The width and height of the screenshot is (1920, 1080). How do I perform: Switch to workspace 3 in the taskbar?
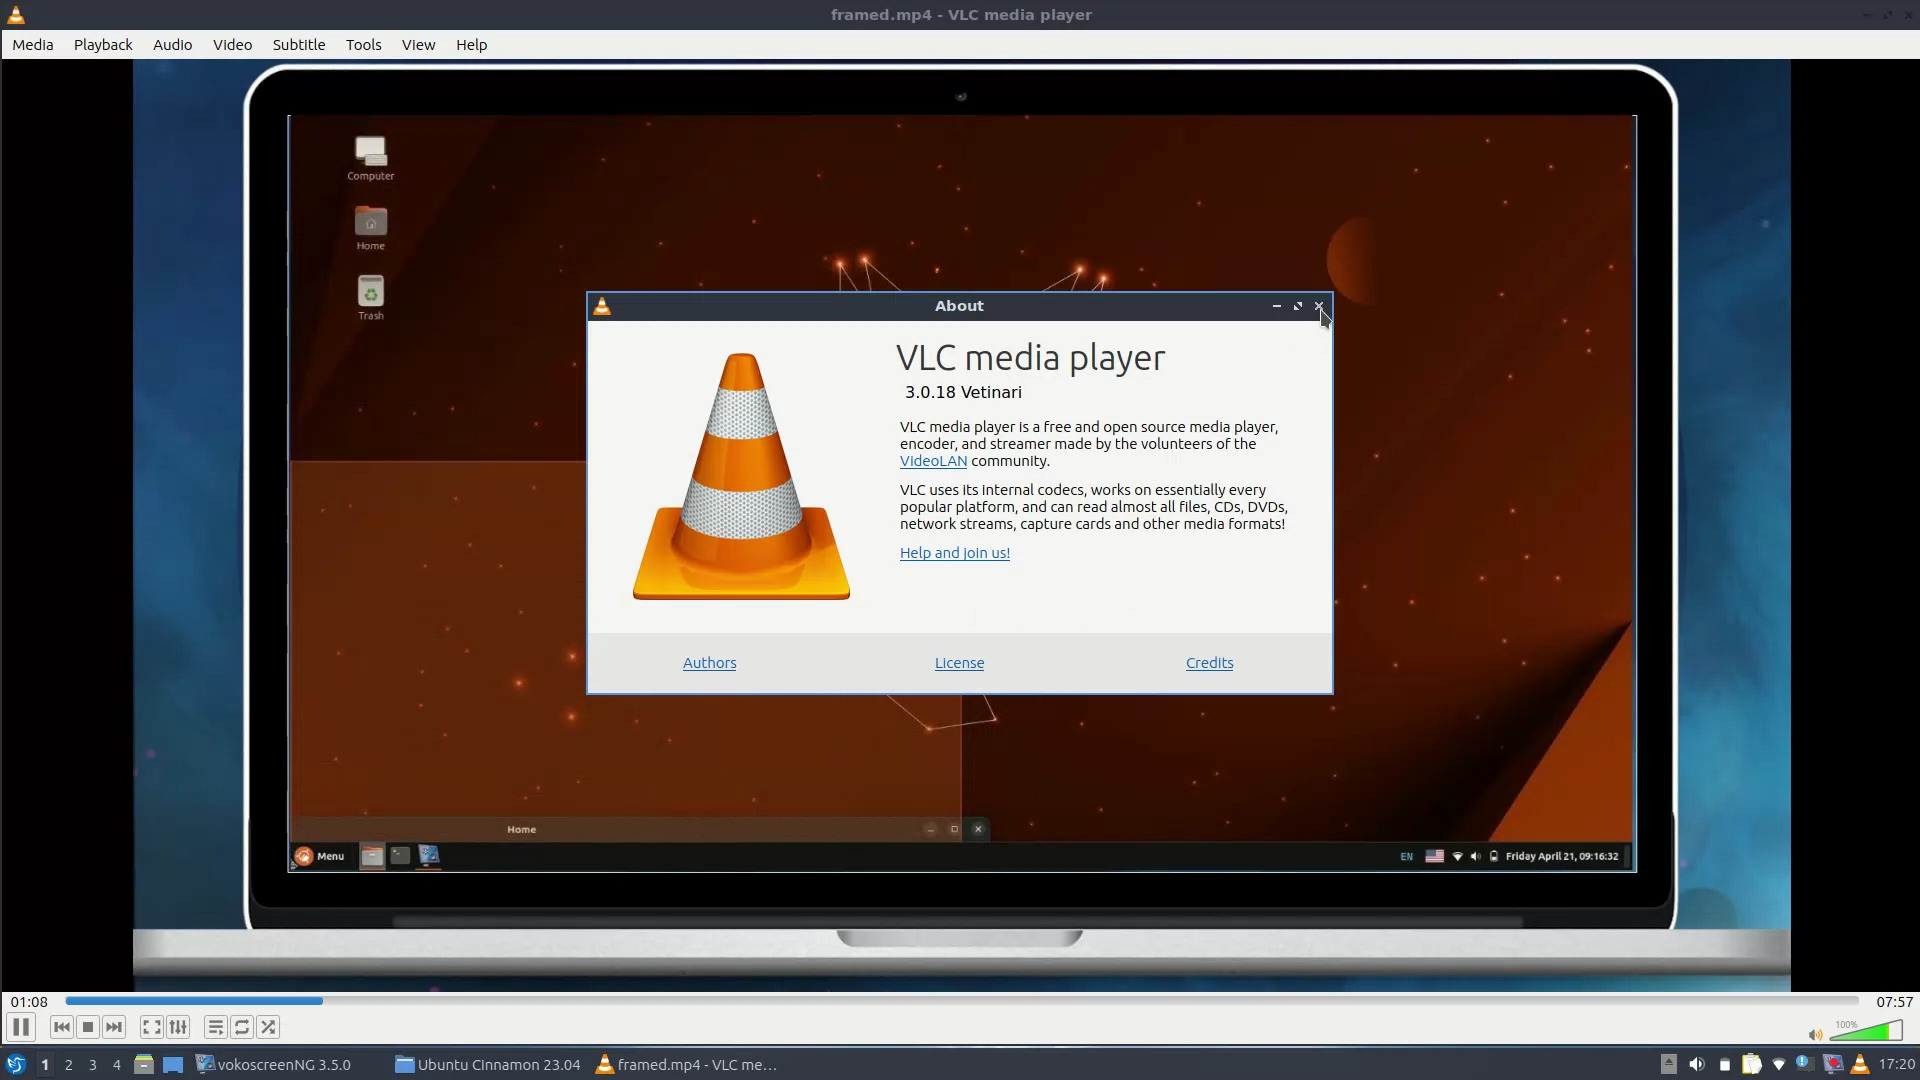tap(92, 1065)
